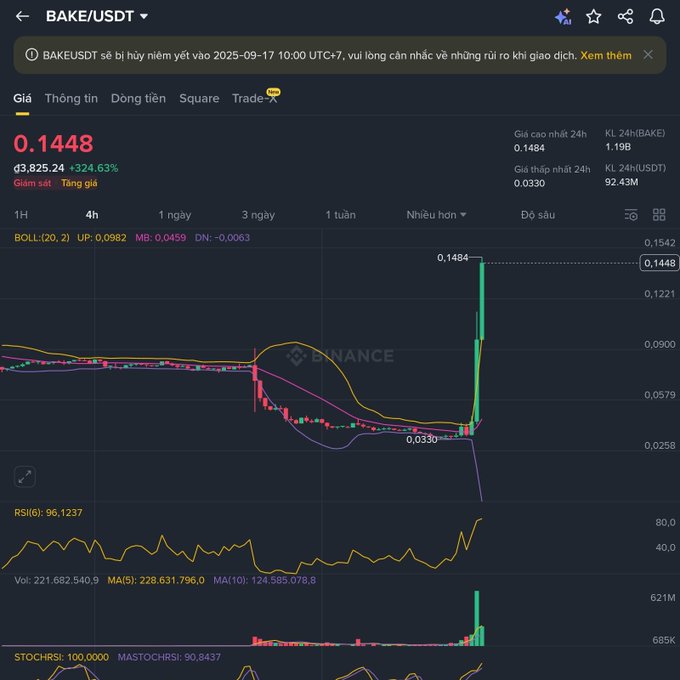Tap the 'Giám sát' tag
Viewport: 680px width, 680px height.
click(x=32, y=183)
